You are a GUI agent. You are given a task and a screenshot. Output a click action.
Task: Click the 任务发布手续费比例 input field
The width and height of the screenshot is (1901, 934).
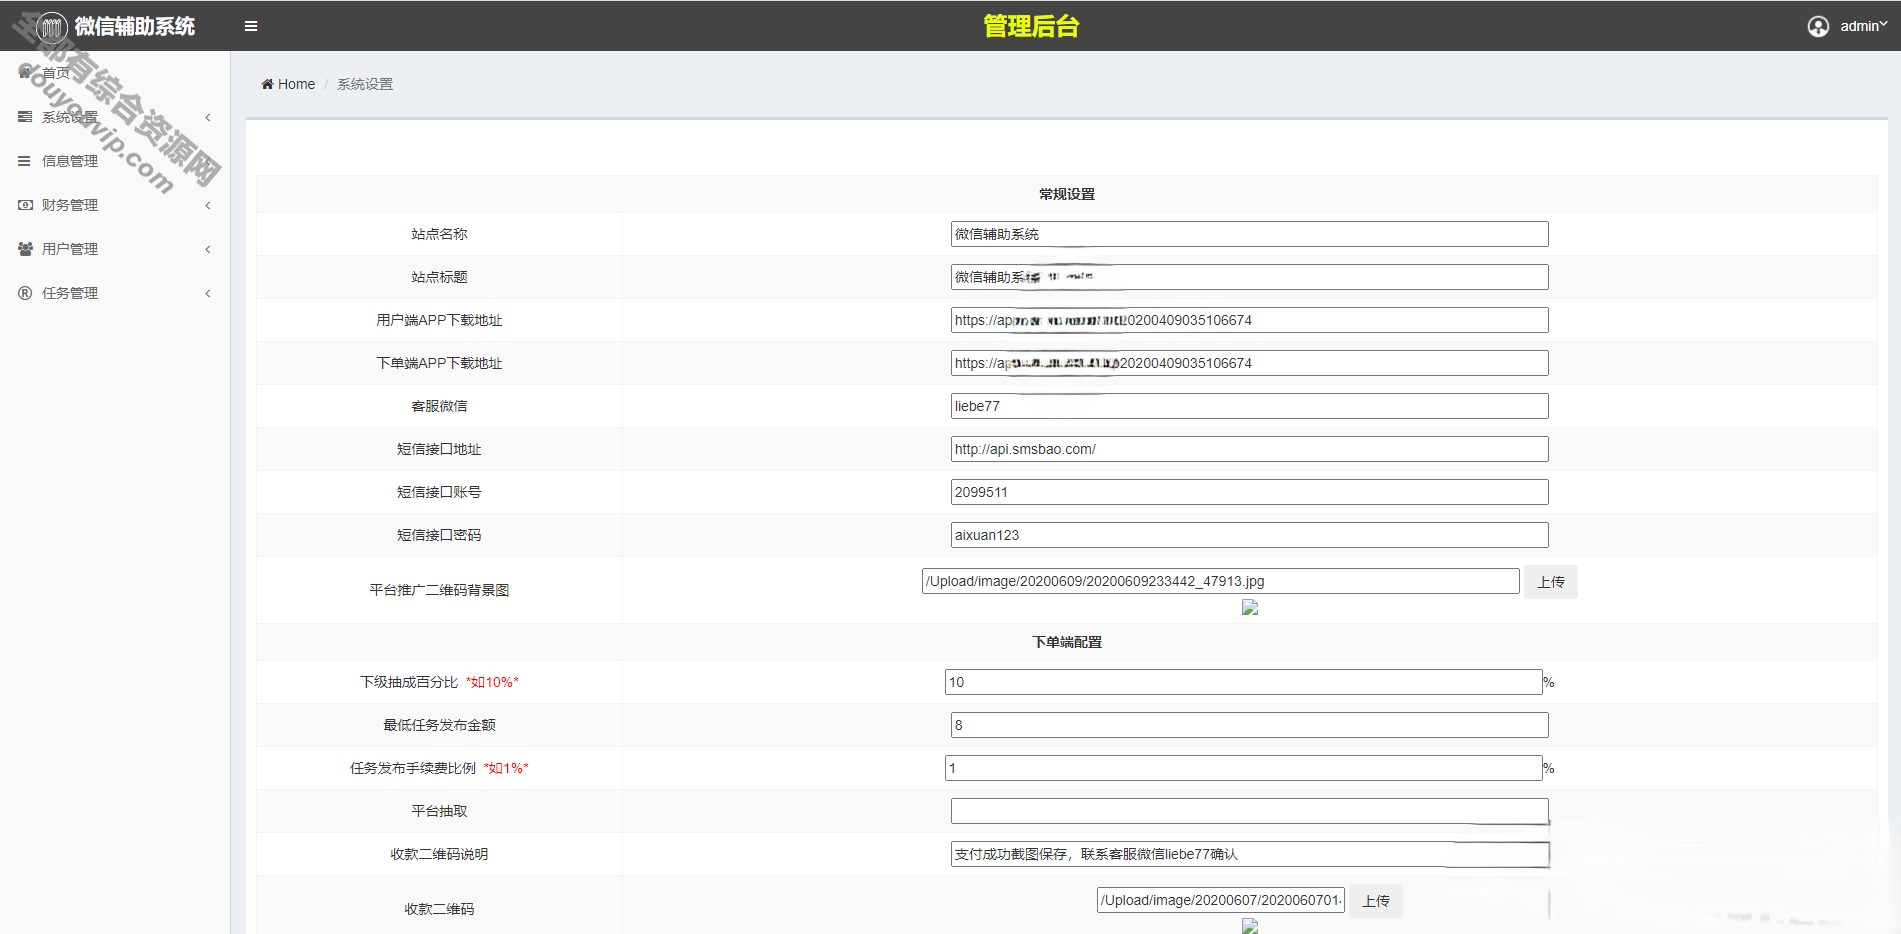pyautogui.click(x=1243, y=768)
